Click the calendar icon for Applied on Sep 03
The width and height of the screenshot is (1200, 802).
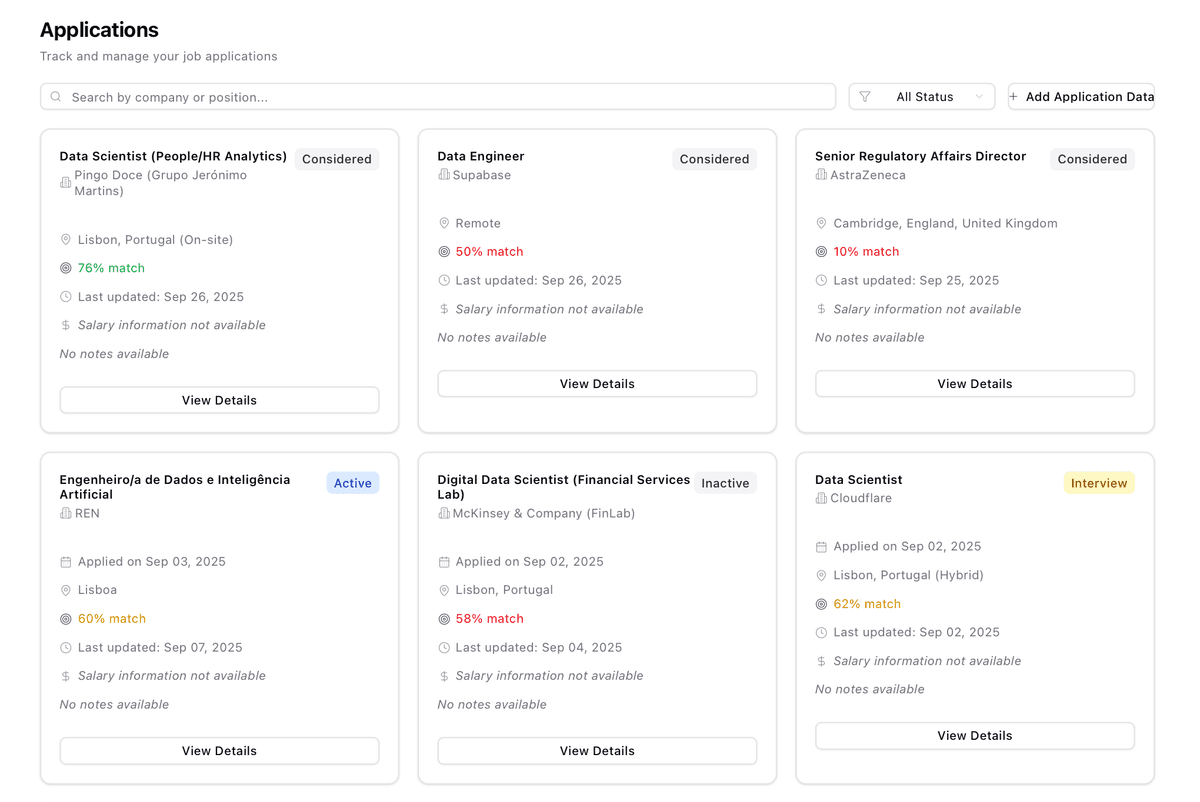[66, 562]
